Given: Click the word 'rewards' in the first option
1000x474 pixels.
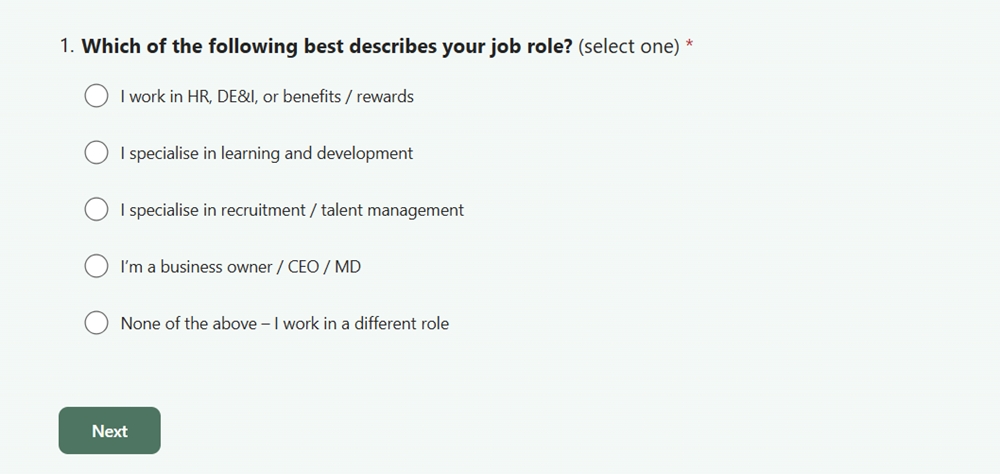Looking at the screenshot, I should pyautogui.click(x=385, y=96).
